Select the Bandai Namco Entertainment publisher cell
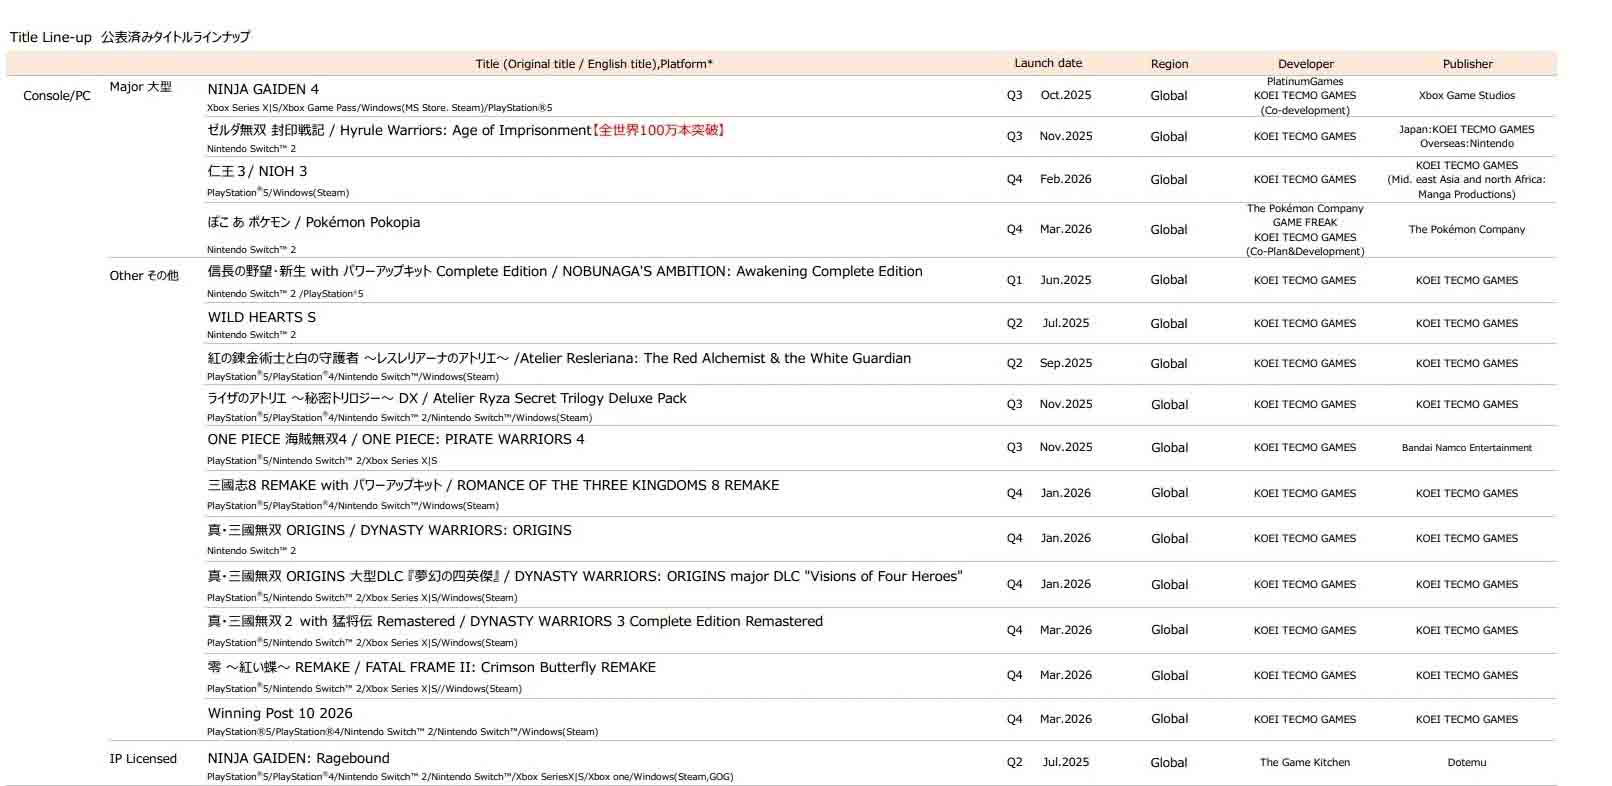The height and width of the screenshot is (786, 1612). coord(1466,448)
